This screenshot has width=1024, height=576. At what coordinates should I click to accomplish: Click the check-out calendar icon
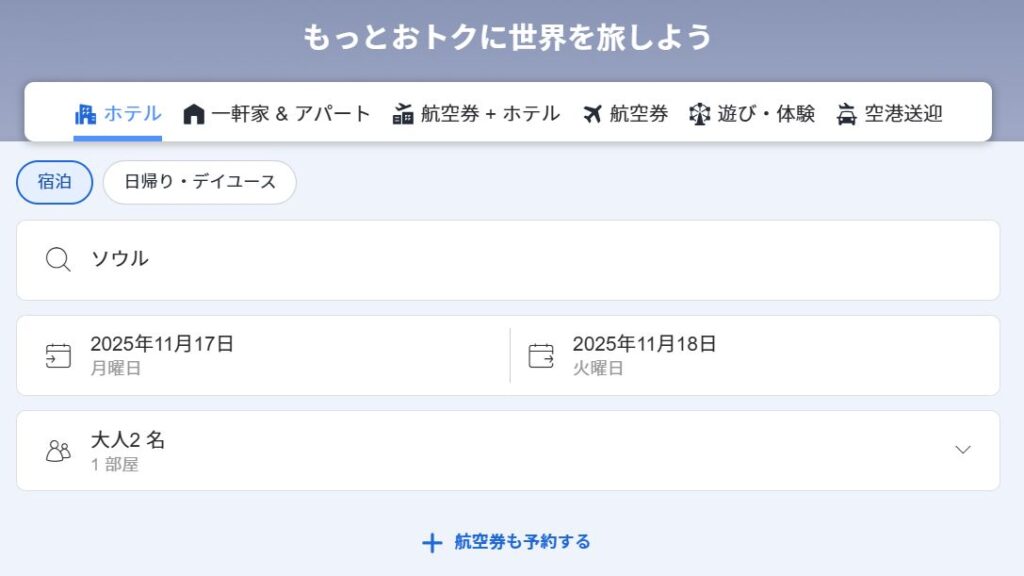[541, 355]
